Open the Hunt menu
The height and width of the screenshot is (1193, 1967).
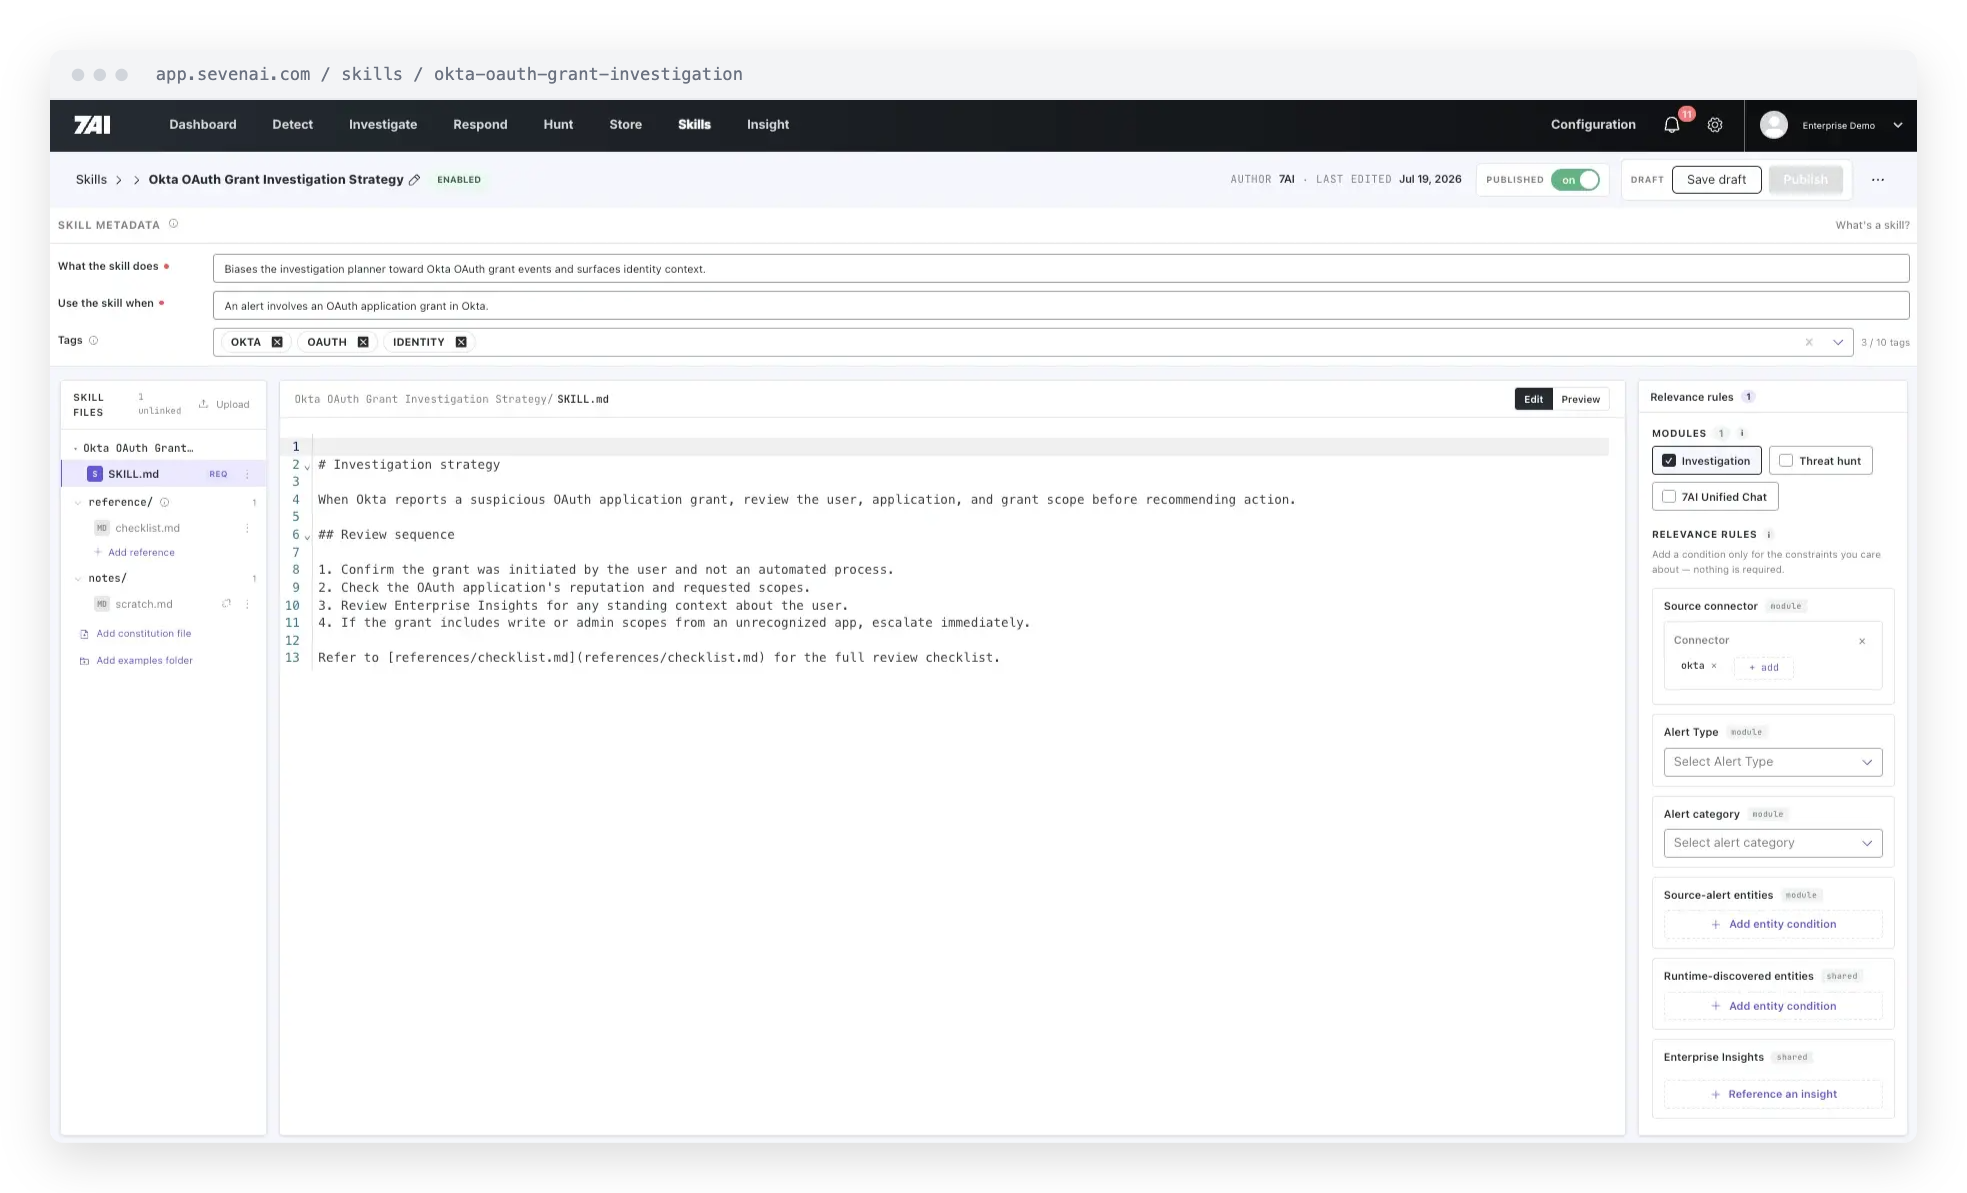point(558,125)
